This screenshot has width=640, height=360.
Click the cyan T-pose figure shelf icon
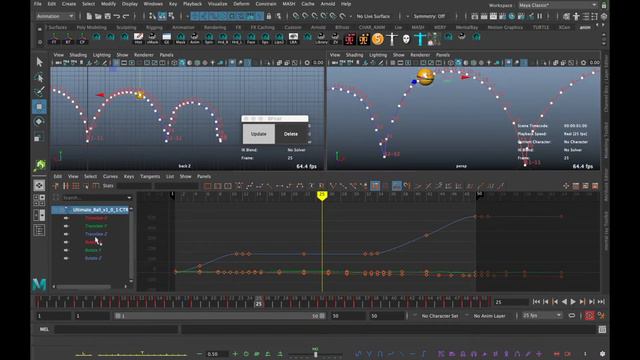(420, 39)
